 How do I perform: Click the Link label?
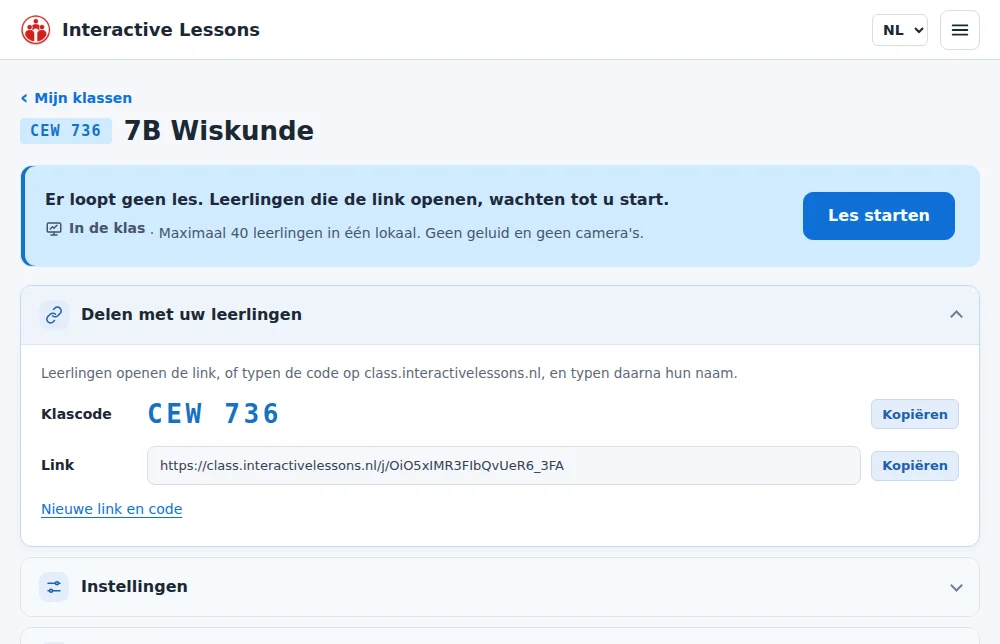tap(57, 465)
